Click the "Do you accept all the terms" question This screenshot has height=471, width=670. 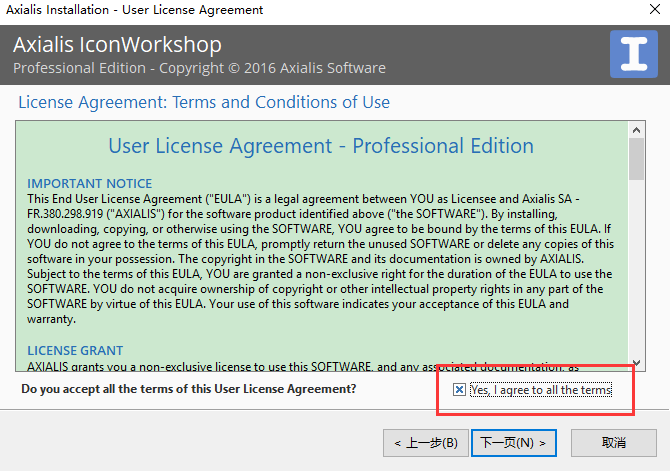coord(188,388)
